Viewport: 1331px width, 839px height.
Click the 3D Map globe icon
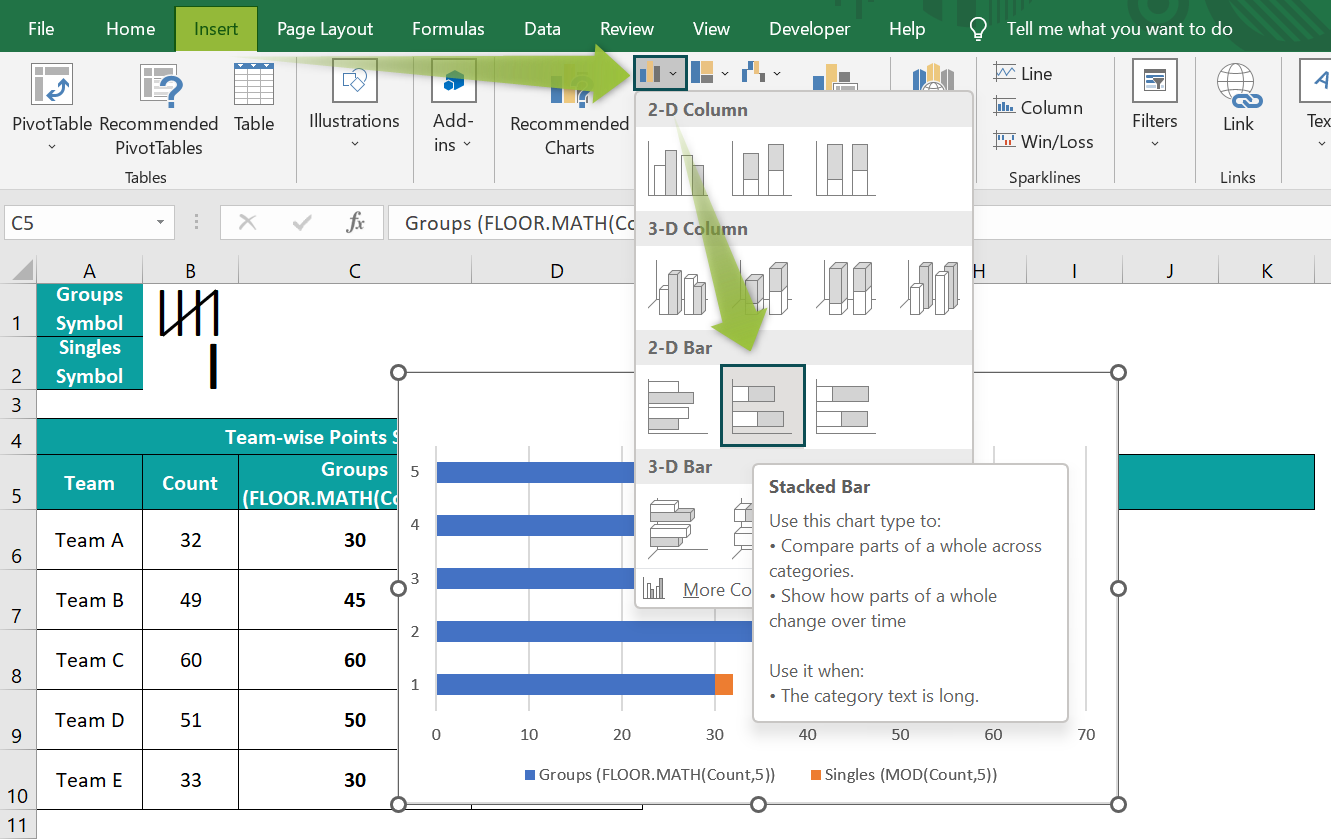pyautogui.click(x=932, y=78)
